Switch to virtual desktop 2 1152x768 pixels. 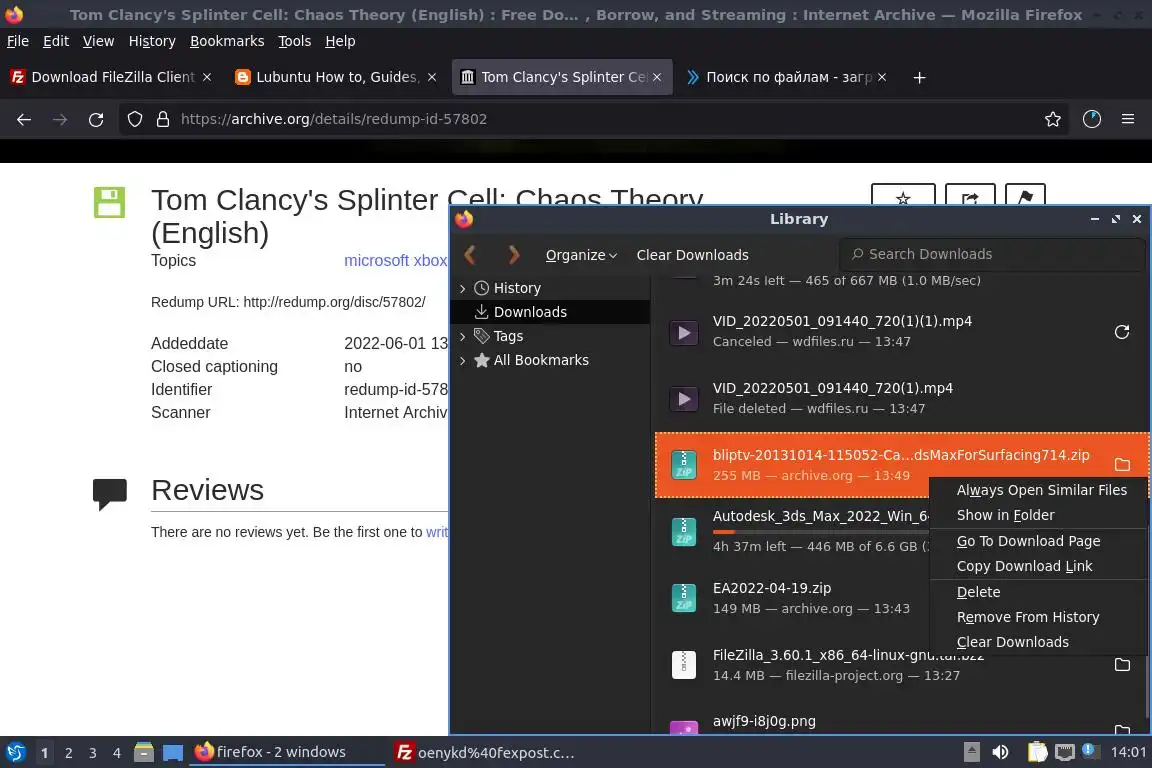68,753
